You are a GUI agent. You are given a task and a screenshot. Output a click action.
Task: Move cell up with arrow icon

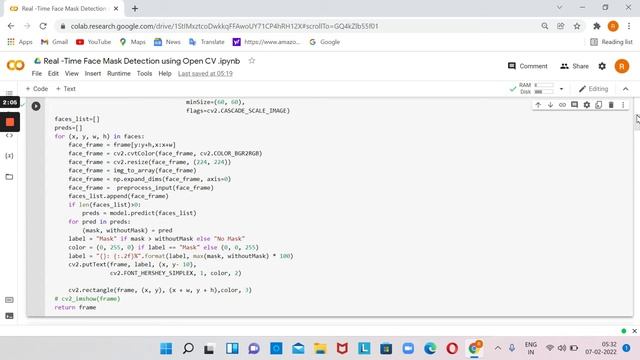(538, 105)
